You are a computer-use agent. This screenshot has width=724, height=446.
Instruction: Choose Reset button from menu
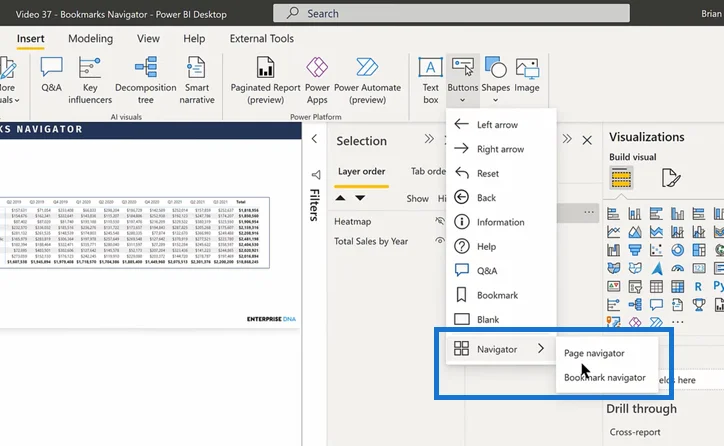pos(501,173)
